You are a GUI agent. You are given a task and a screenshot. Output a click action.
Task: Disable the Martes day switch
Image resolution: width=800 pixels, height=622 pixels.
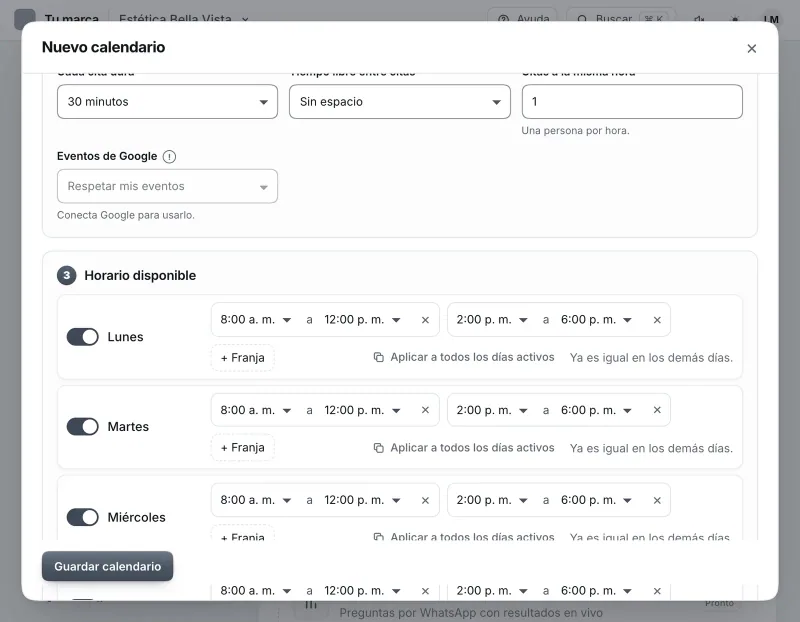coord(83,427)
